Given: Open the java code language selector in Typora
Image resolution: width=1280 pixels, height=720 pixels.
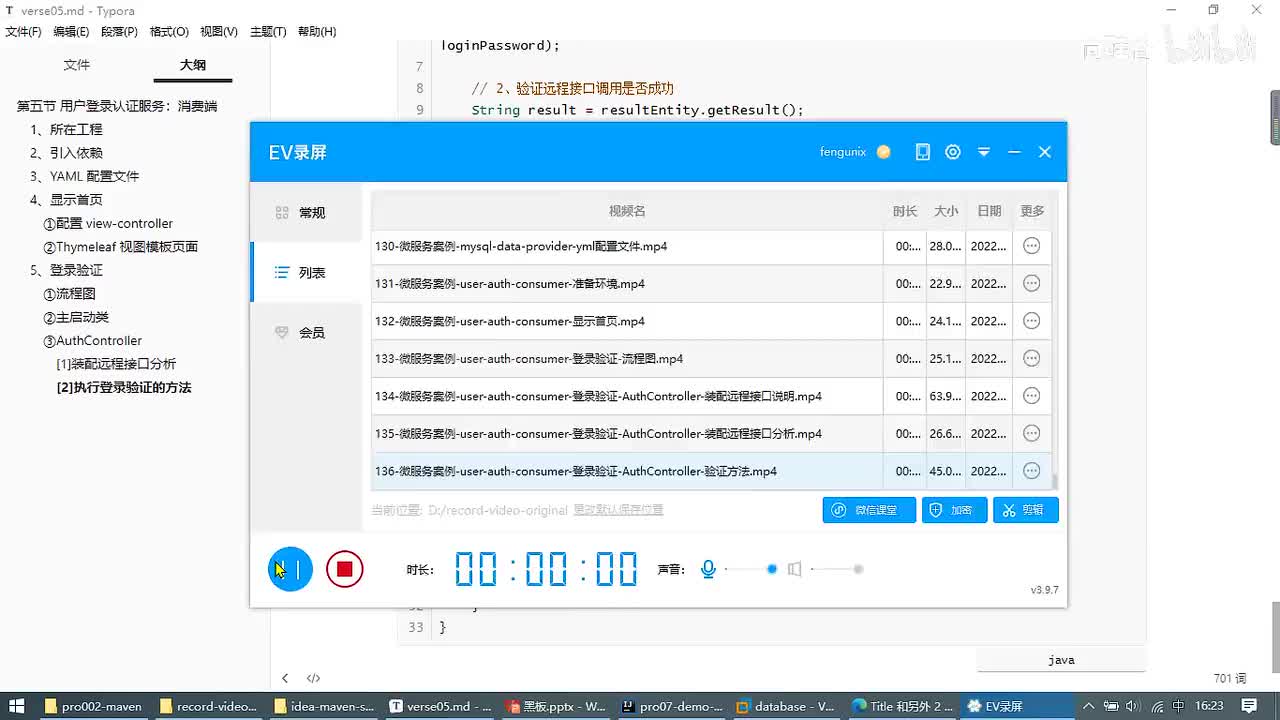Looking at the screenshot, I should (x=1061, y=660).
